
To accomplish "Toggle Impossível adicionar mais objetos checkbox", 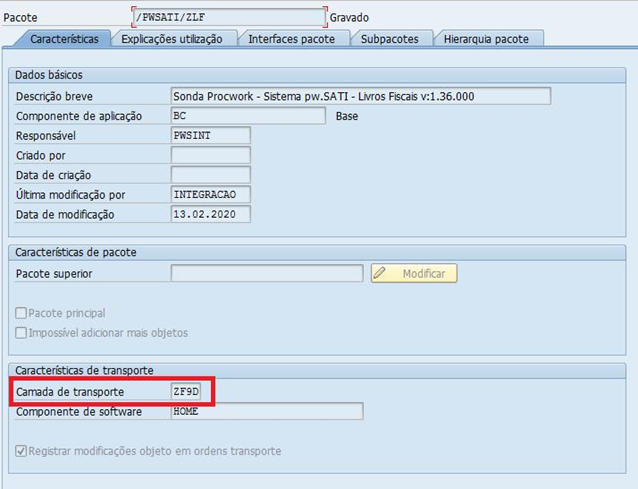I will (21, 333).
